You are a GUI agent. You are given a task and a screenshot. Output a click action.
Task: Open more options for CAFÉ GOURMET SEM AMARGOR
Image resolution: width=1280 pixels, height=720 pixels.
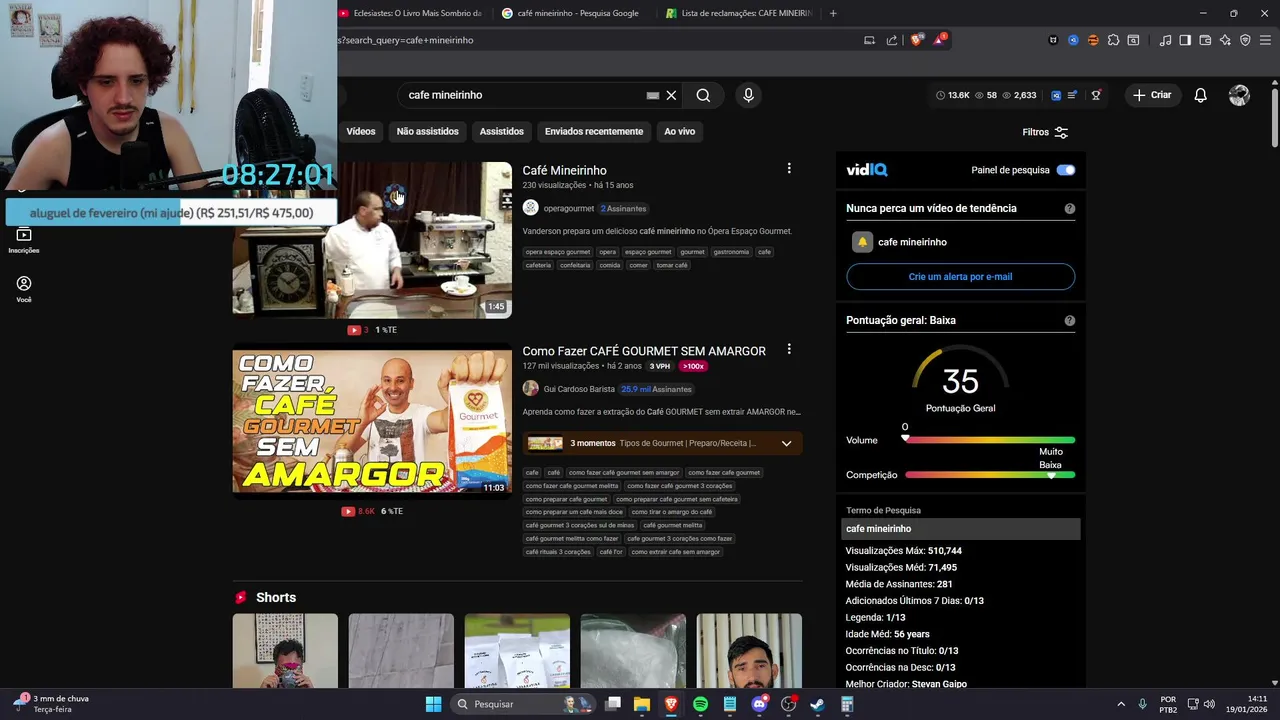(x=789, y=349)
